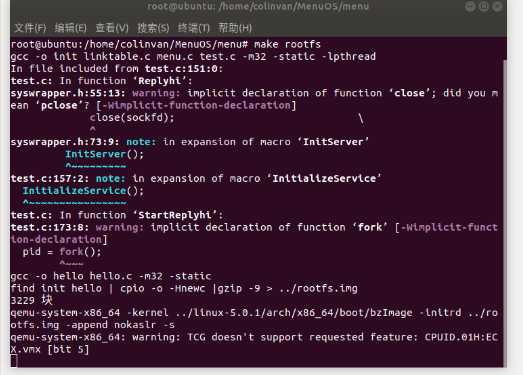Click the 'find init hello | cpio' line

184,288
